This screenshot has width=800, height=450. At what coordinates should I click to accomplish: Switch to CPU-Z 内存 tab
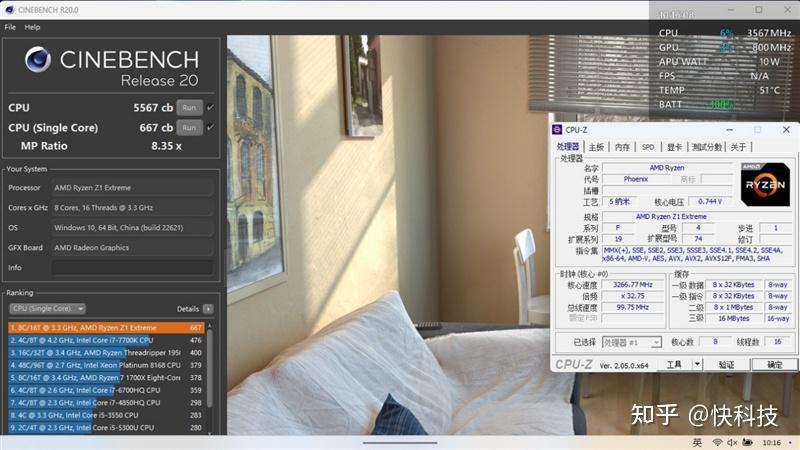622,147
